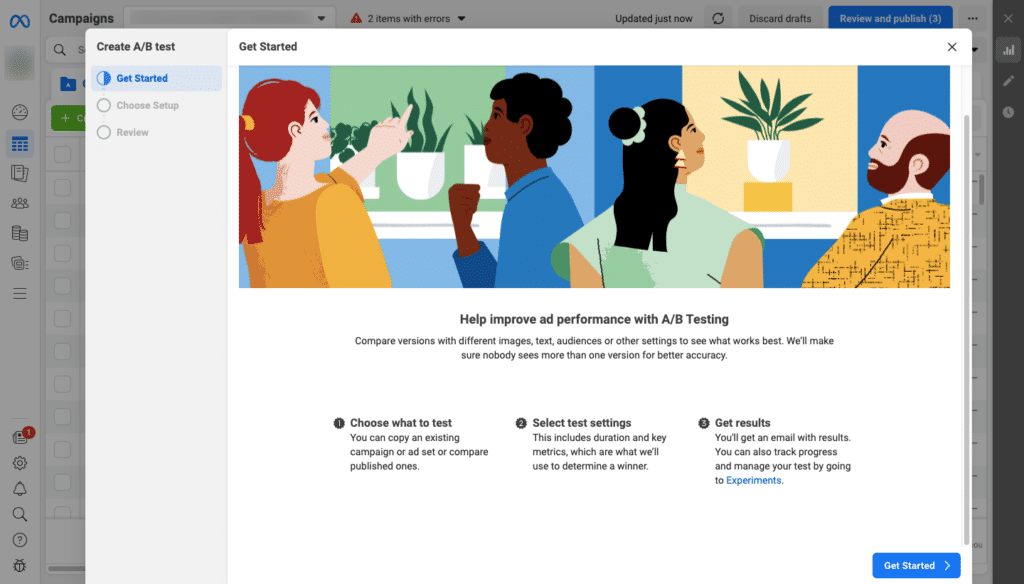This screenshot has width=1024, height=584.
Task: Click the dialog vertical scrollbar
Action: (967, 330)
